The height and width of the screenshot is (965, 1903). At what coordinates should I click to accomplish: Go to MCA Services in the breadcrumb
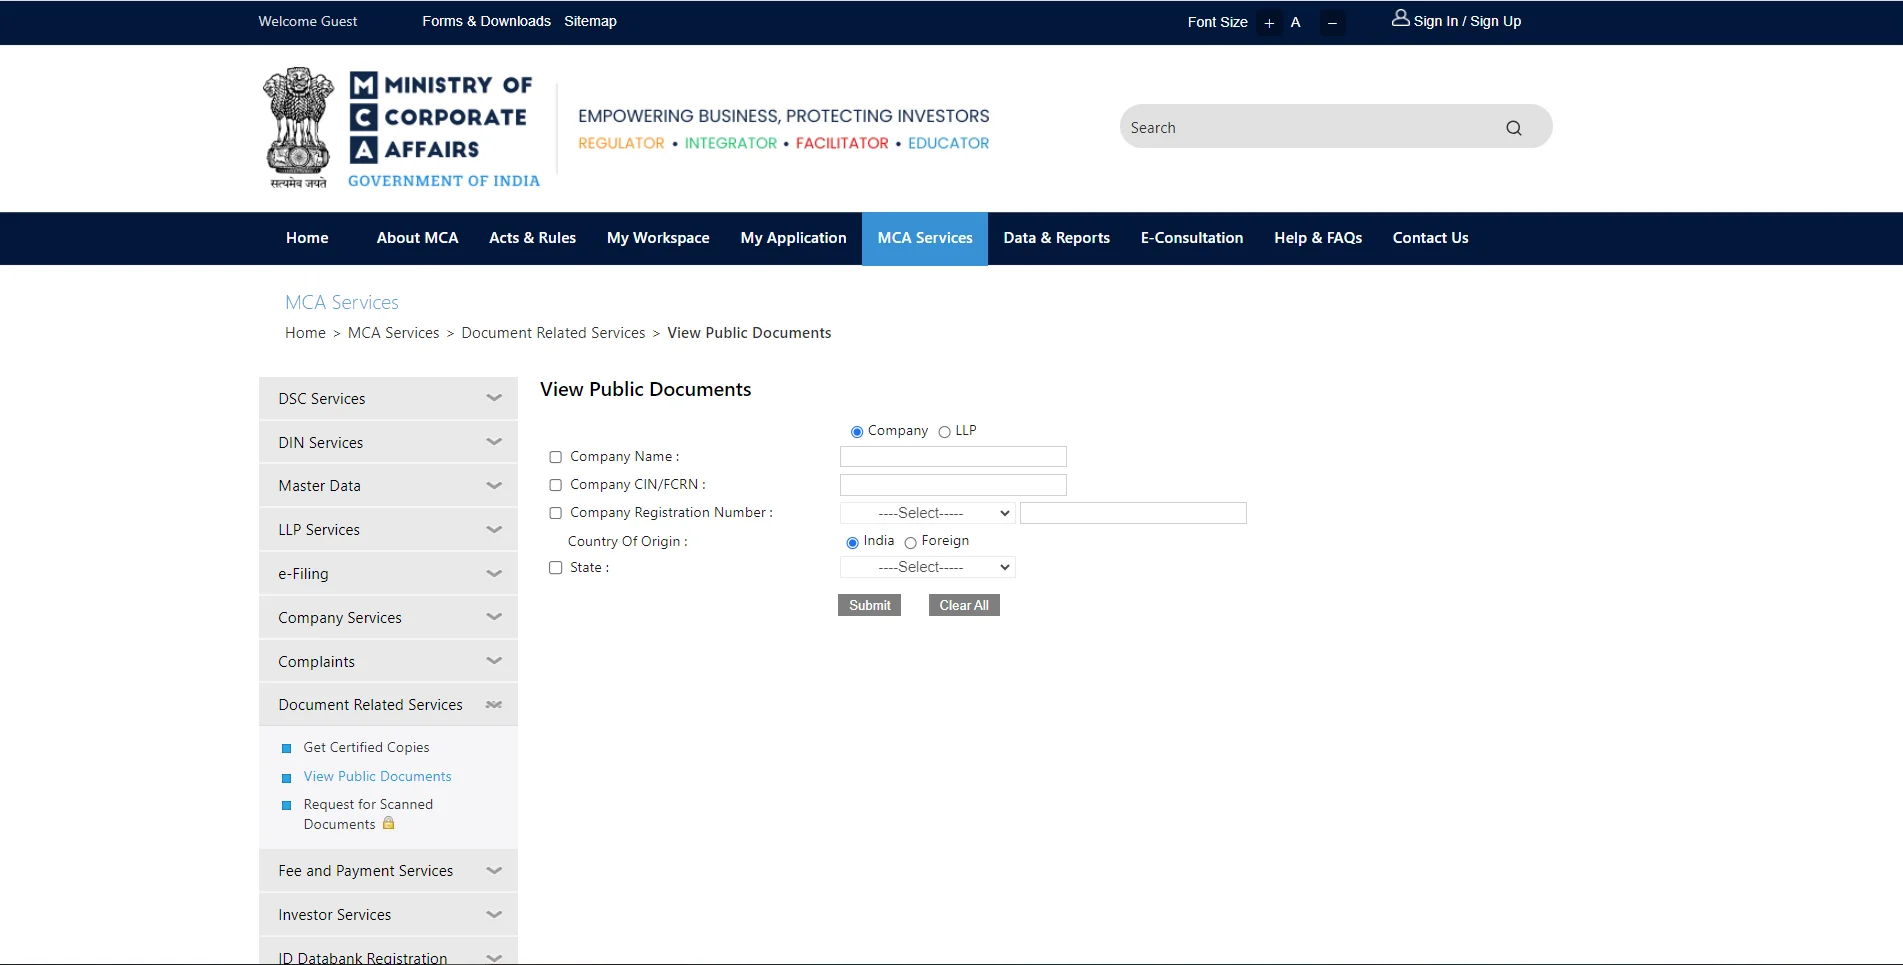click(x=393, y=333)
